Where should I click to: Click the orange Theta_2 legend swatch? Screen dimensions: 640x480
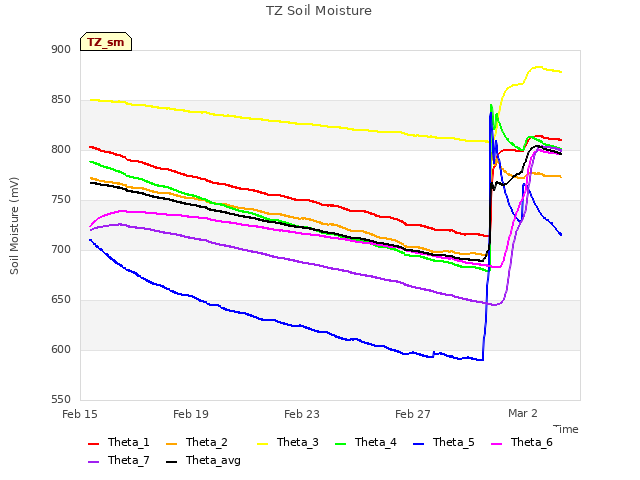click(x=171, y=444)
